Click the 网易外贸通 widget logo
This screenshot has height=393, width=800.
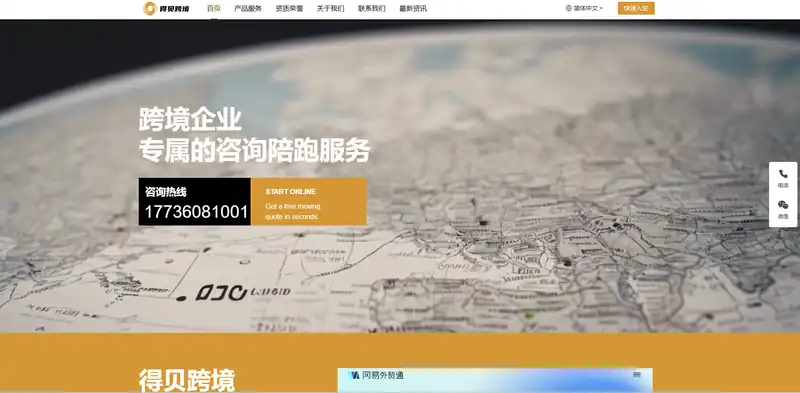coord(354,375)
